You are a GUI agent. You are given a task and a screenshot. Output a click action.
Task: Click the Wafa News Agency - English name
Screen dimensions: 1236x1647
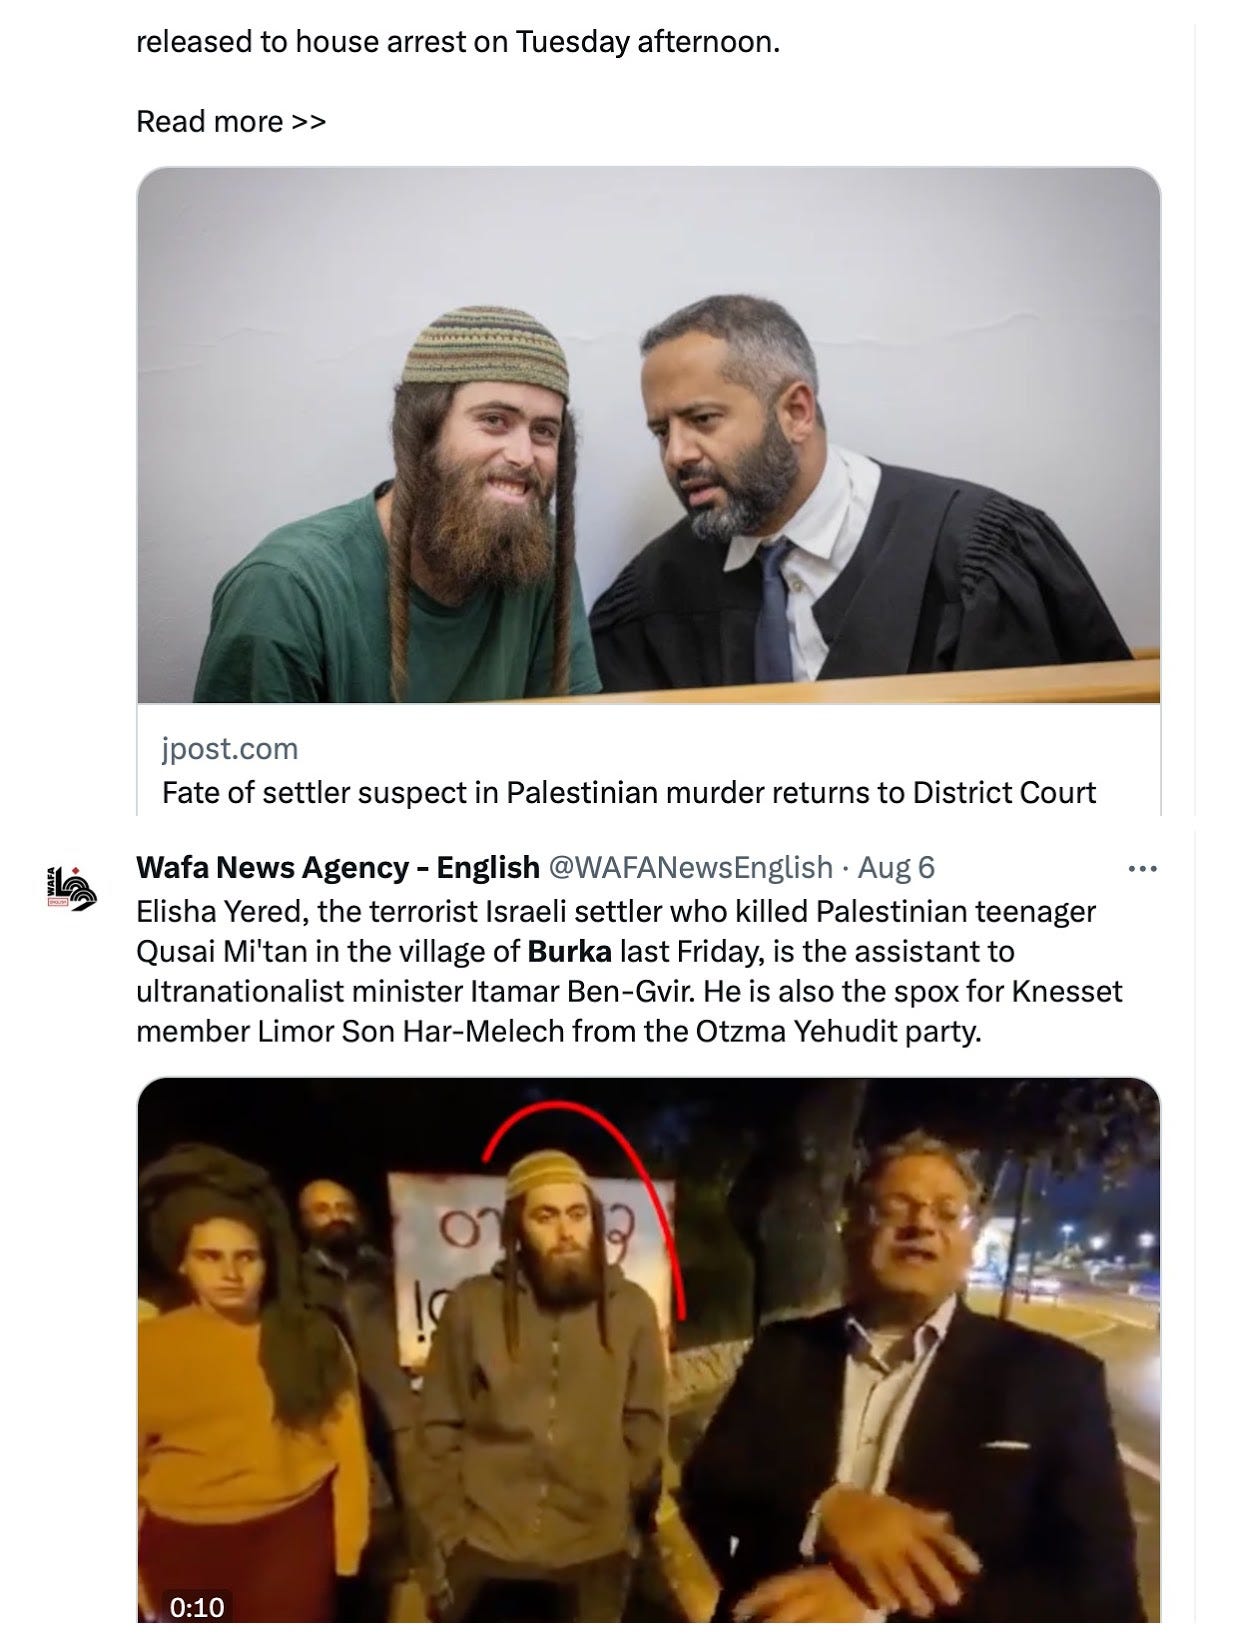coord(338,867)
